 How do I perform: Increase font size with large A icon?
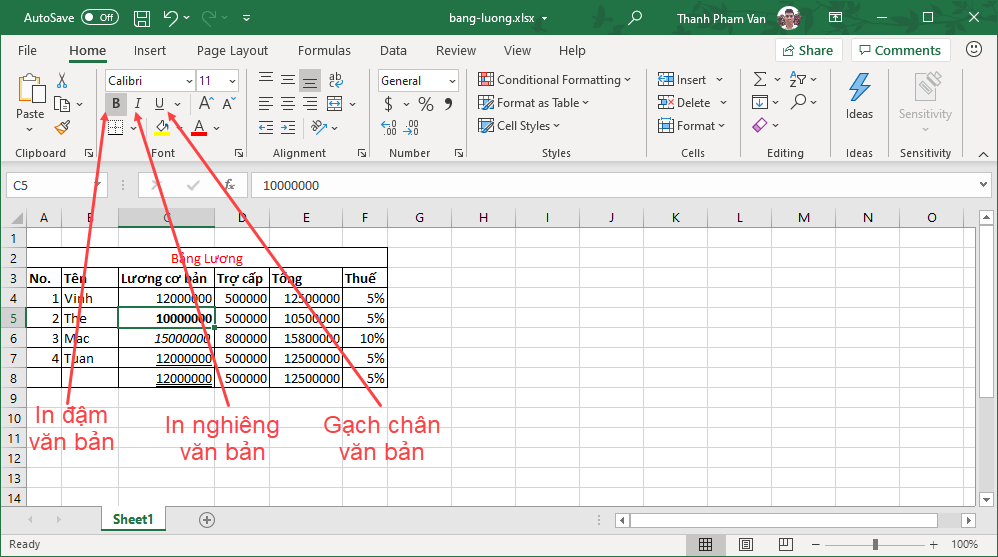pos(206,103)
